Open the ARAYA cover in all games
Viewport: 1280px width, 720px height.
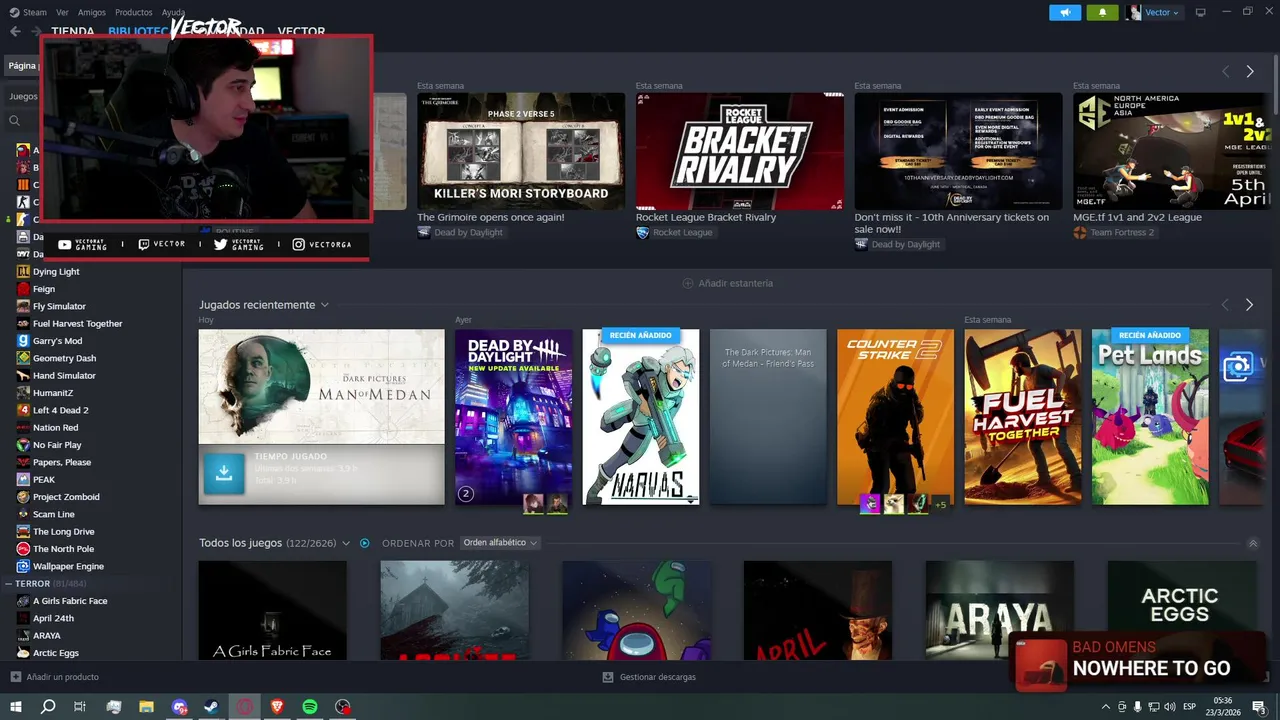pos(1000,610)
